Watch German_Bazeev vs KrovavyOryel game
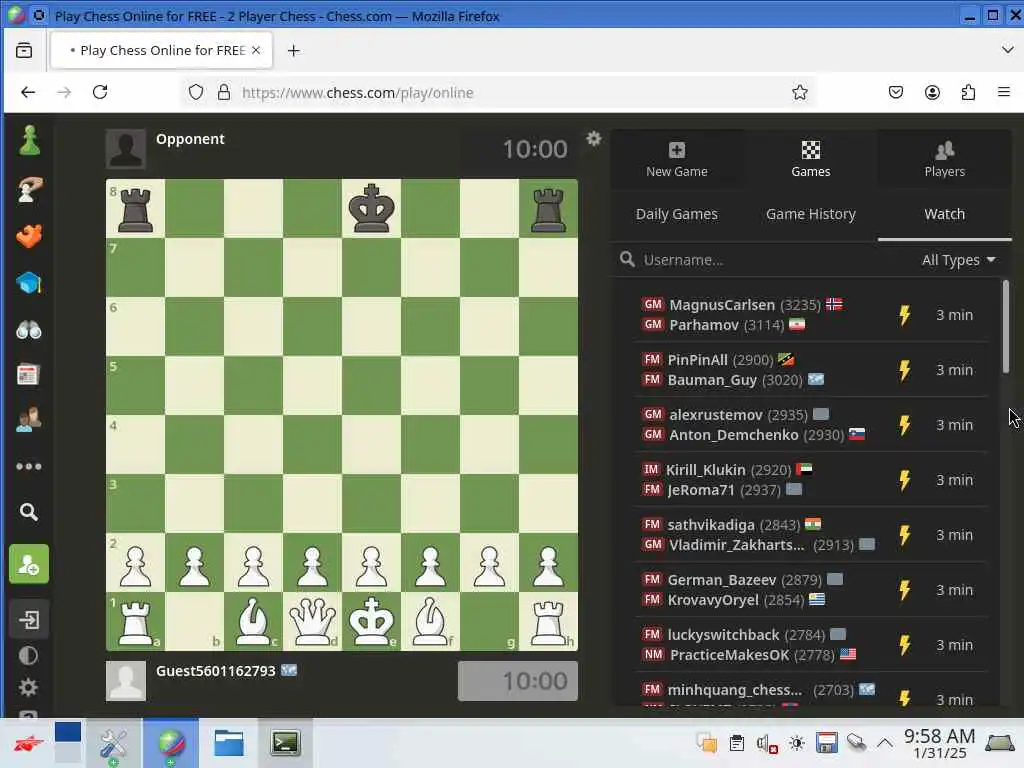The image size is (1024, 768). pyautogui.click(x=810, y=590)
